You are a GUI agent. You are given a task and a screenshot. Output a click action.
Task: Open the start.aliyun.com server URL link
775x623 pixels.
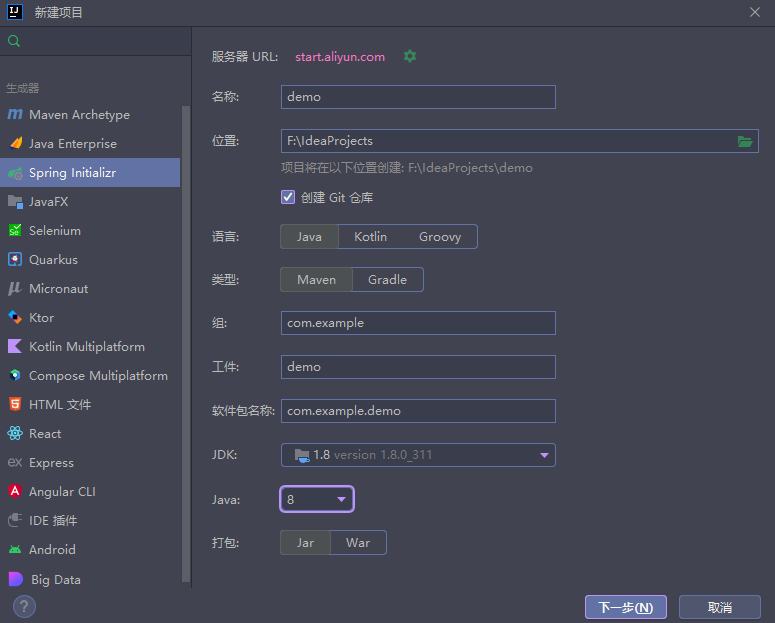click(x=340, y=57)
